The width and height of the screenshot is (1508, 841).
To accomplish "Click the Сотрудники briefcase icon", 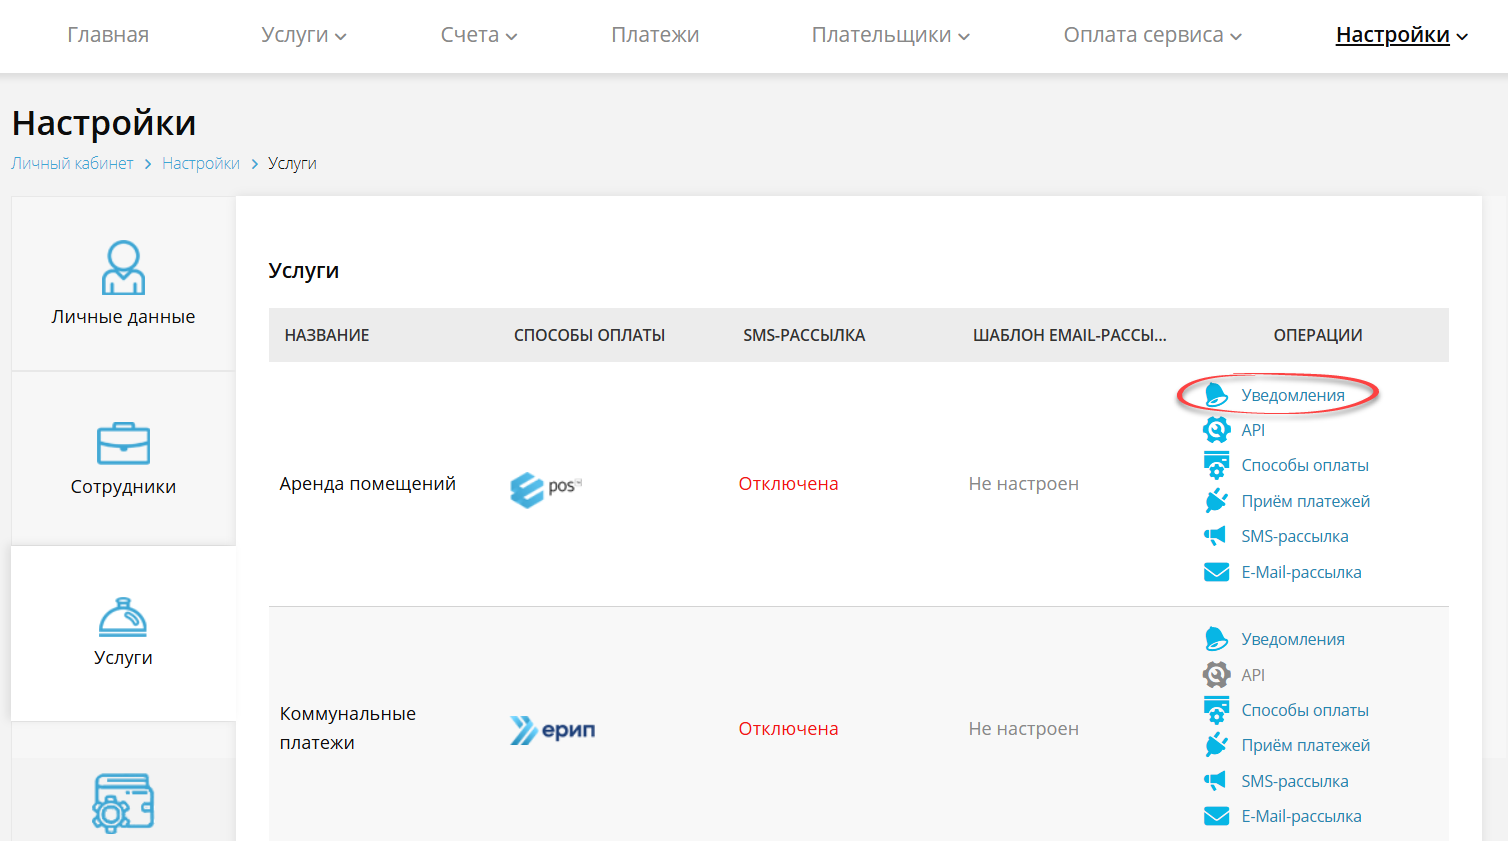I will [123, 443].
